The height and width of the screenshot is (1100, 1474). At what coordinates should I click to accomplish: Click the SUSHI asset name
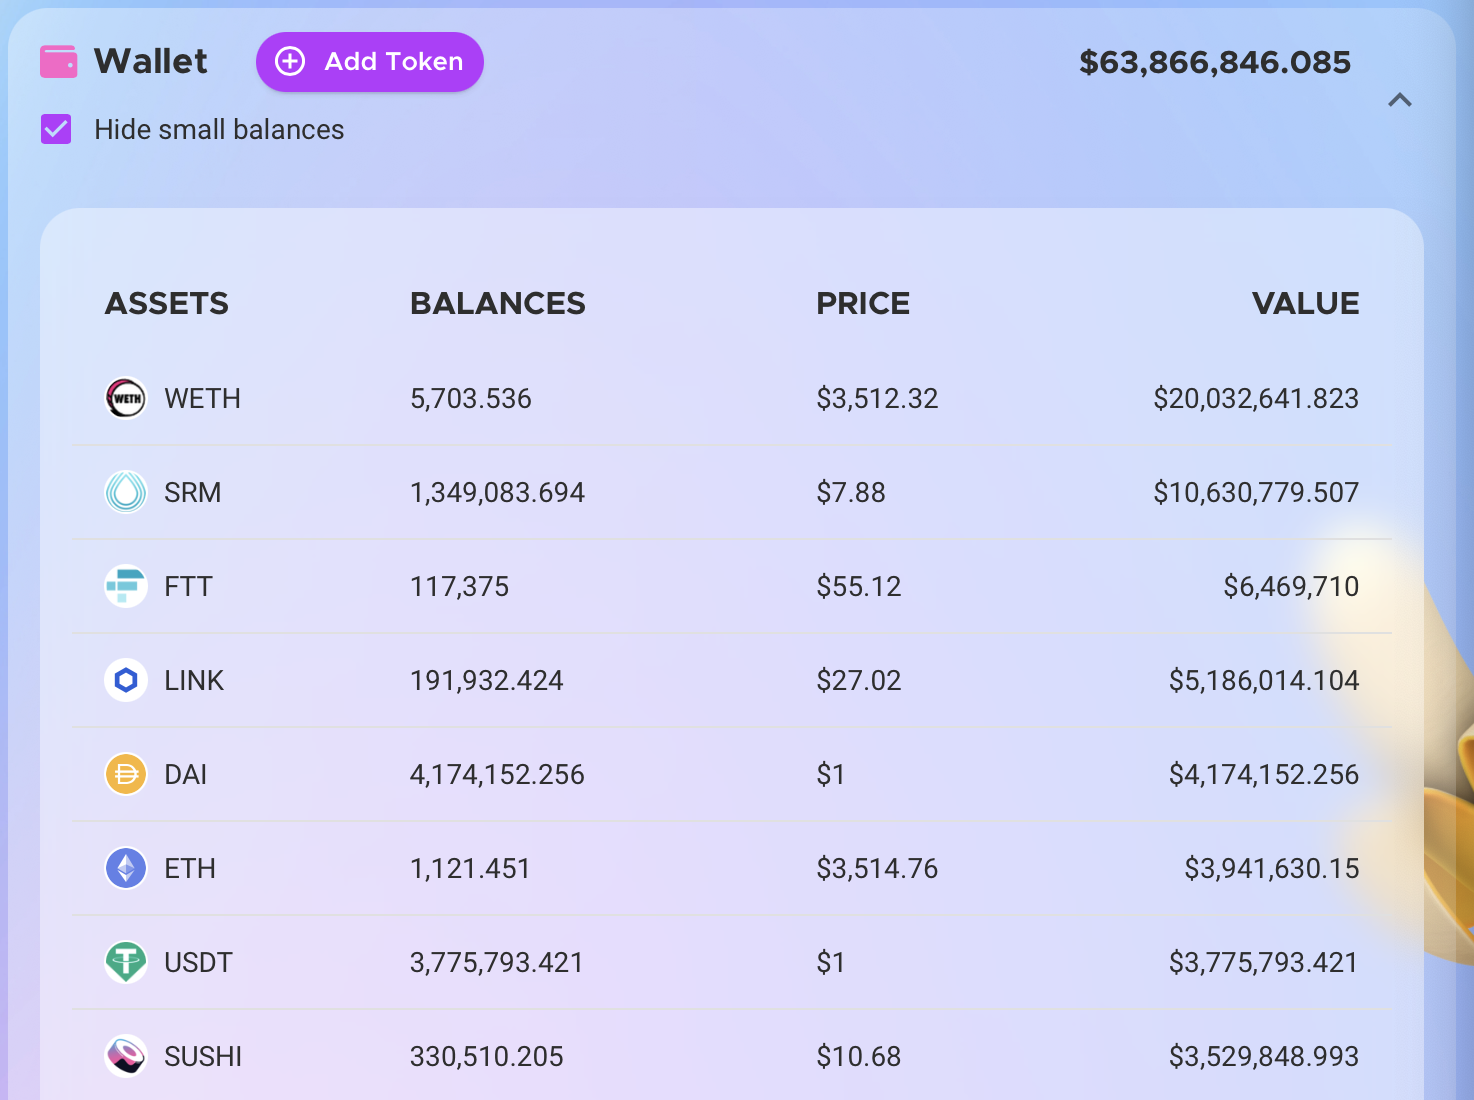pyautogui.click(x=203, y=1056)
